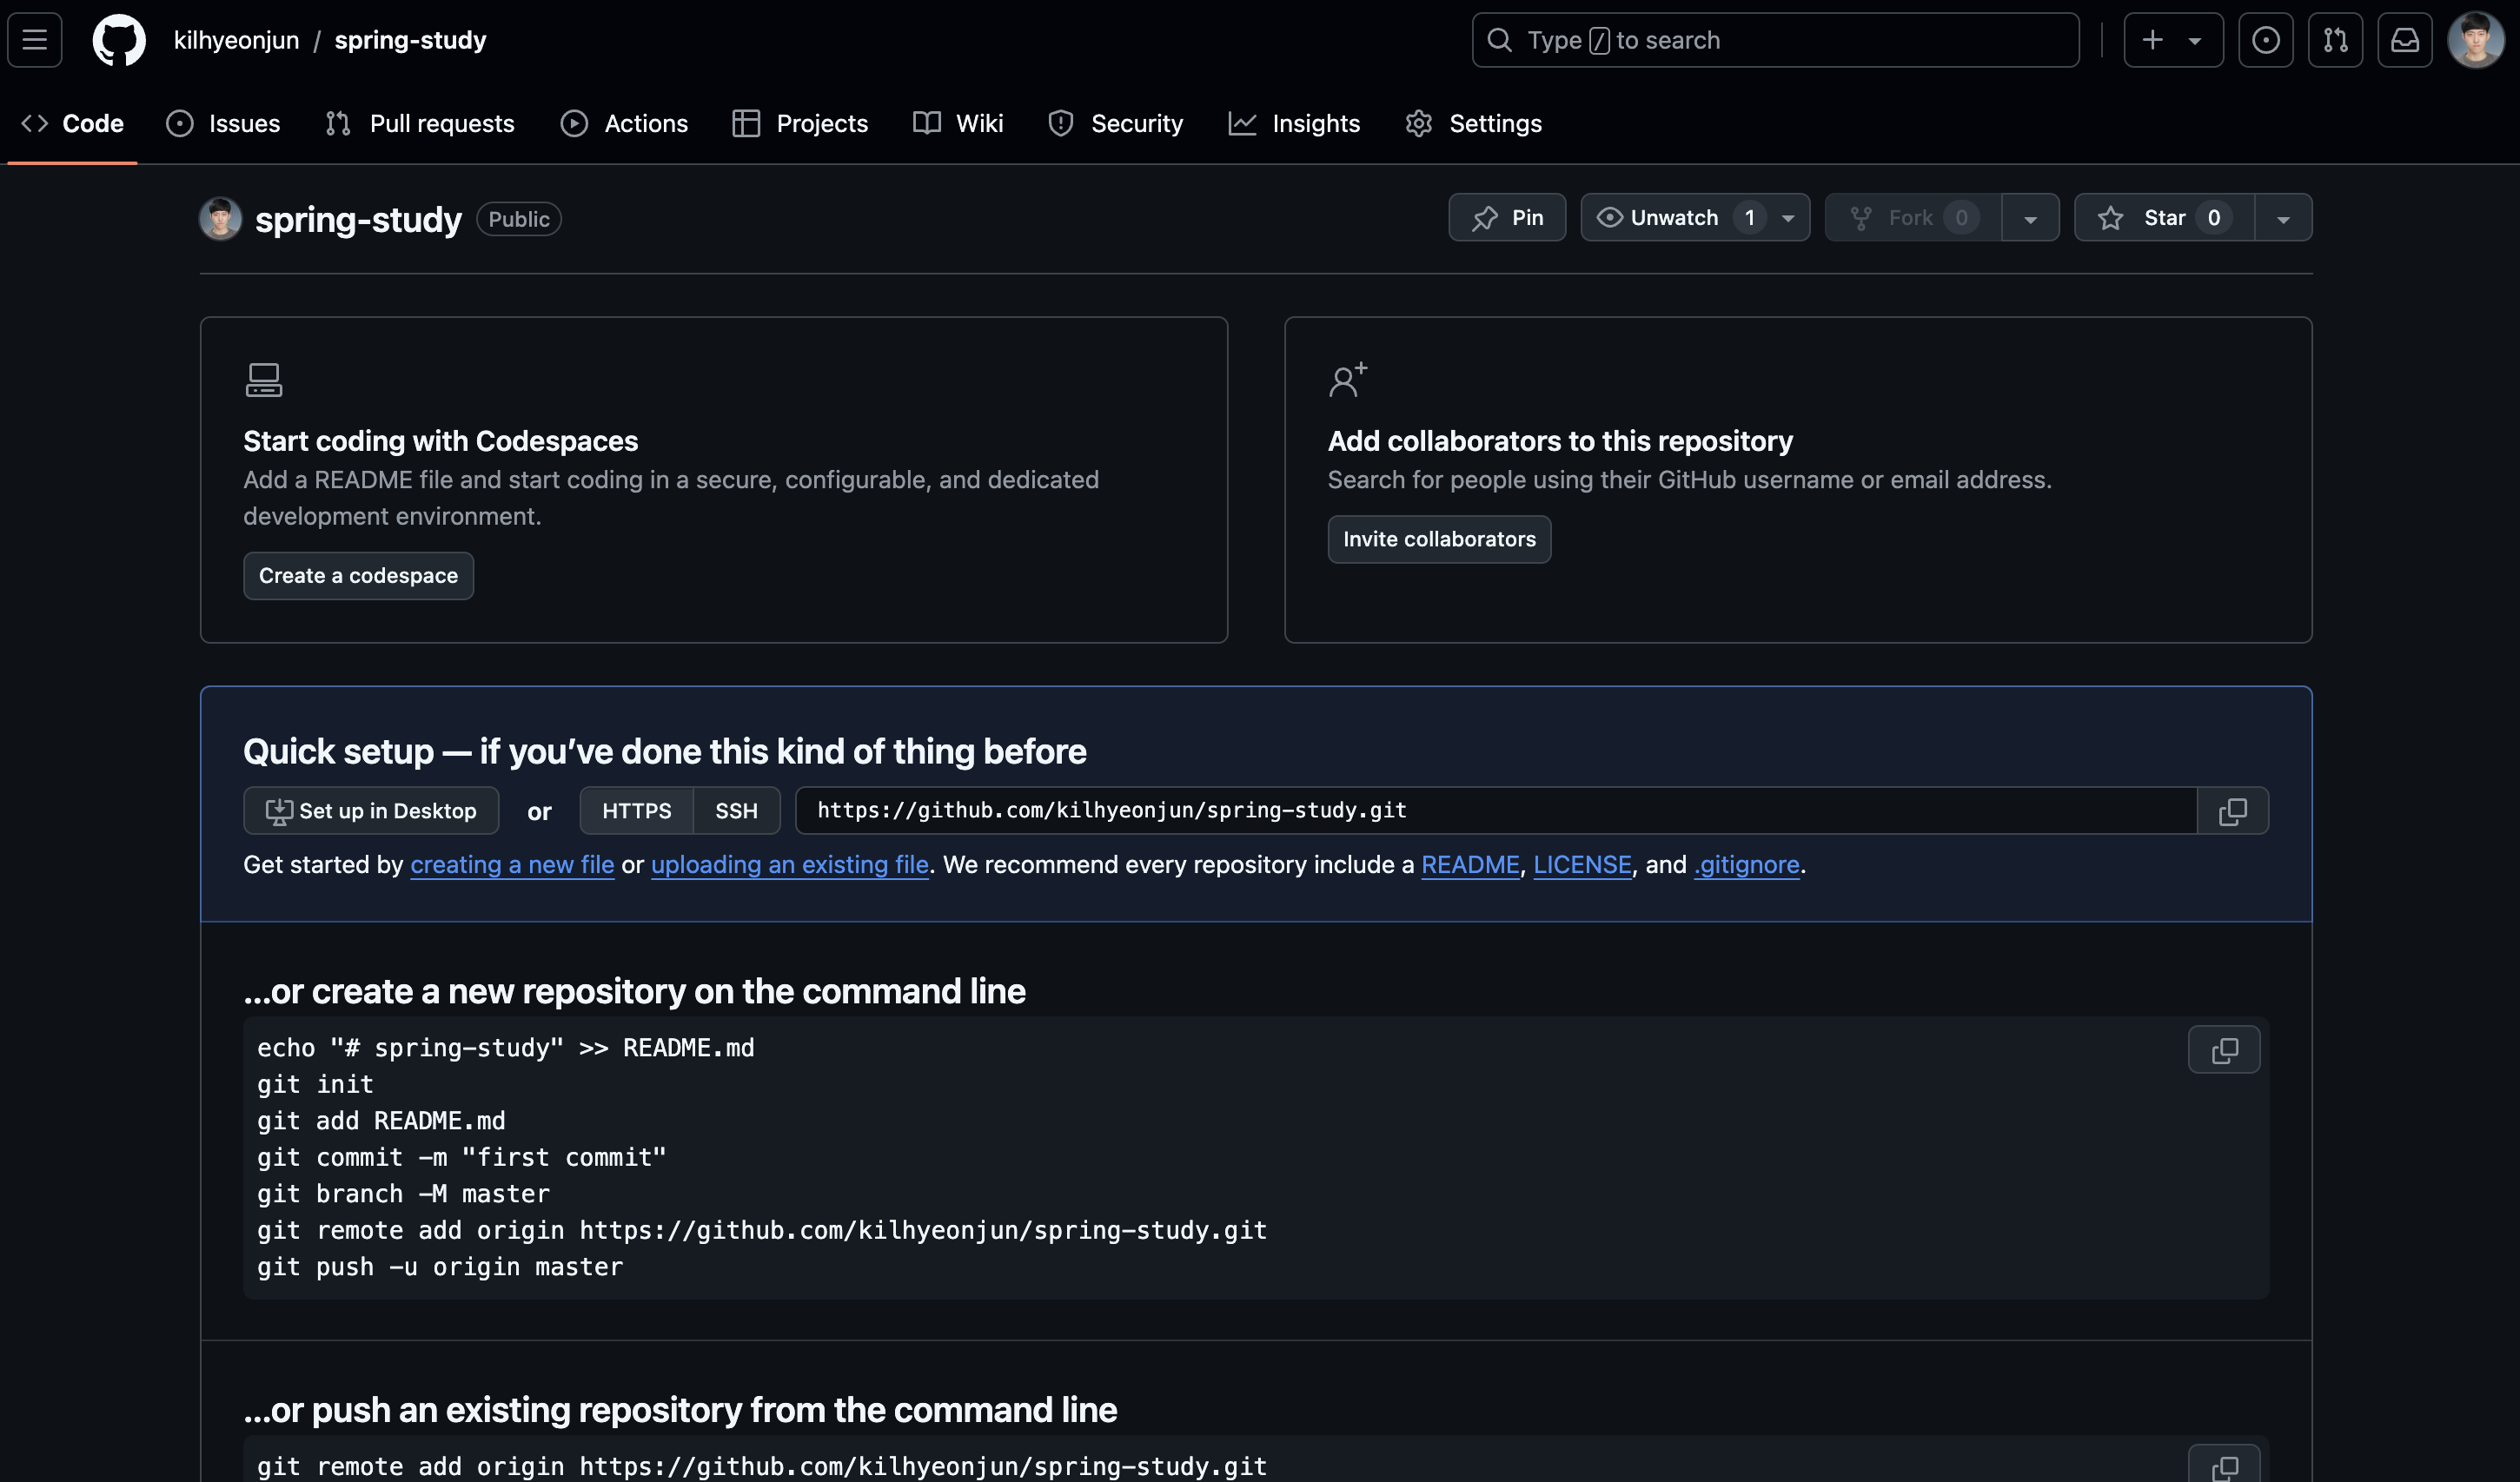Copy the new repository command block
The image size is (2520, 1482).
(2223, 1050)
